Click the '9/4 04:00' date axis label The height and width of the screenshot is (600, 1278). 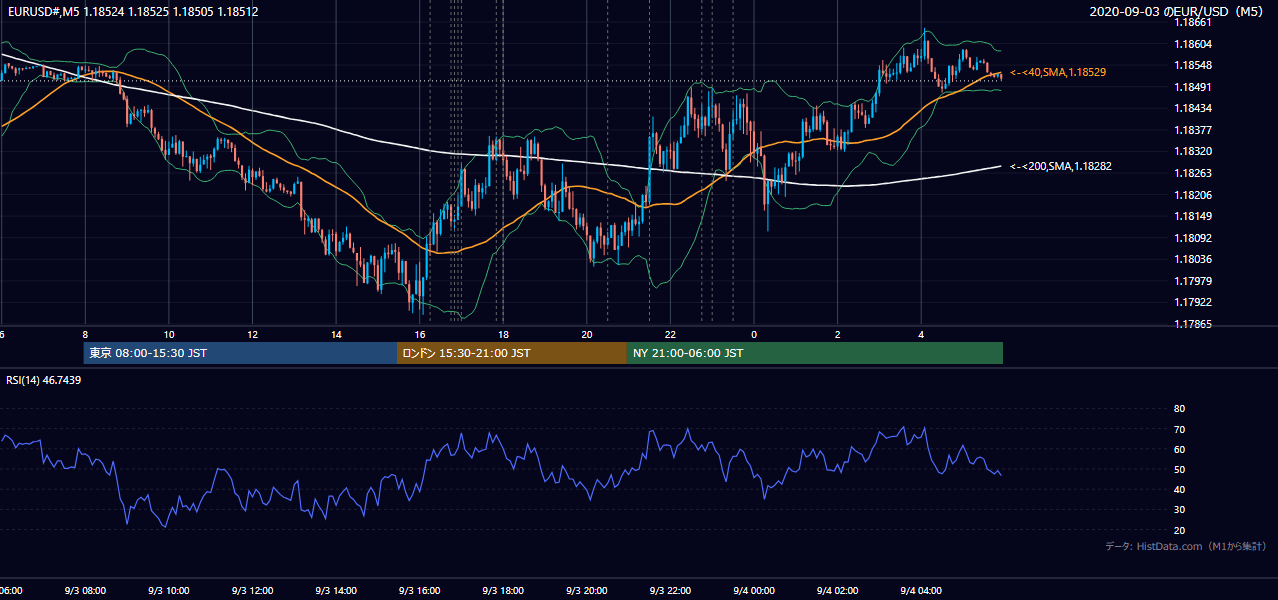coord(921,591)
